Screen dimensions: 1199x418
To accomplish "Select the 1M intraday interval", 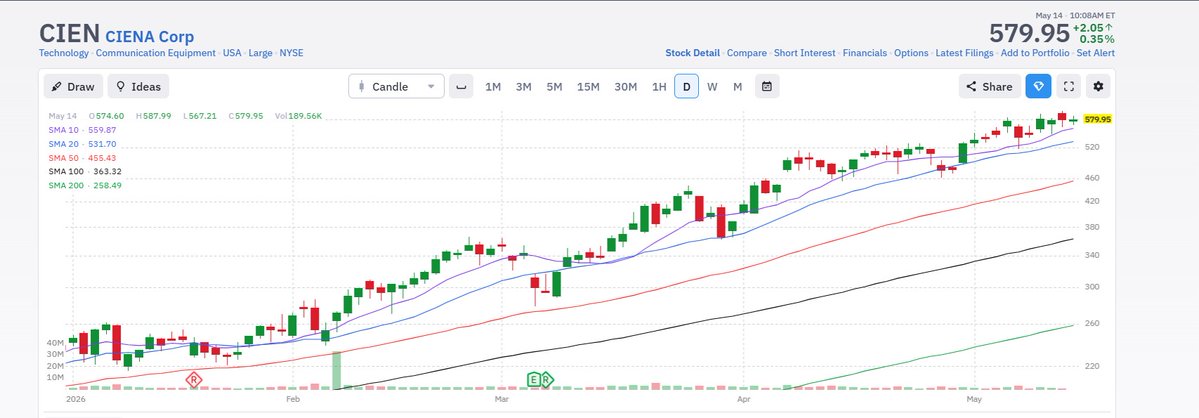I will (x=493, y=86).
